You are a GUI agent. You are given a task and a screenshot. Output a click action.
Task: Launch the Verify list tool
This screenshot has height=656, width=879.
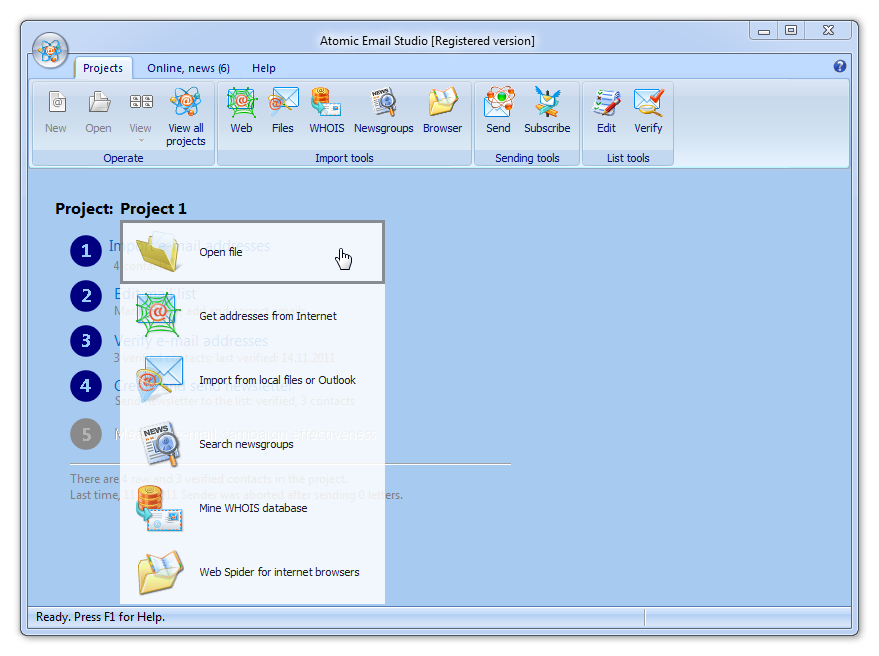(648, 110)
